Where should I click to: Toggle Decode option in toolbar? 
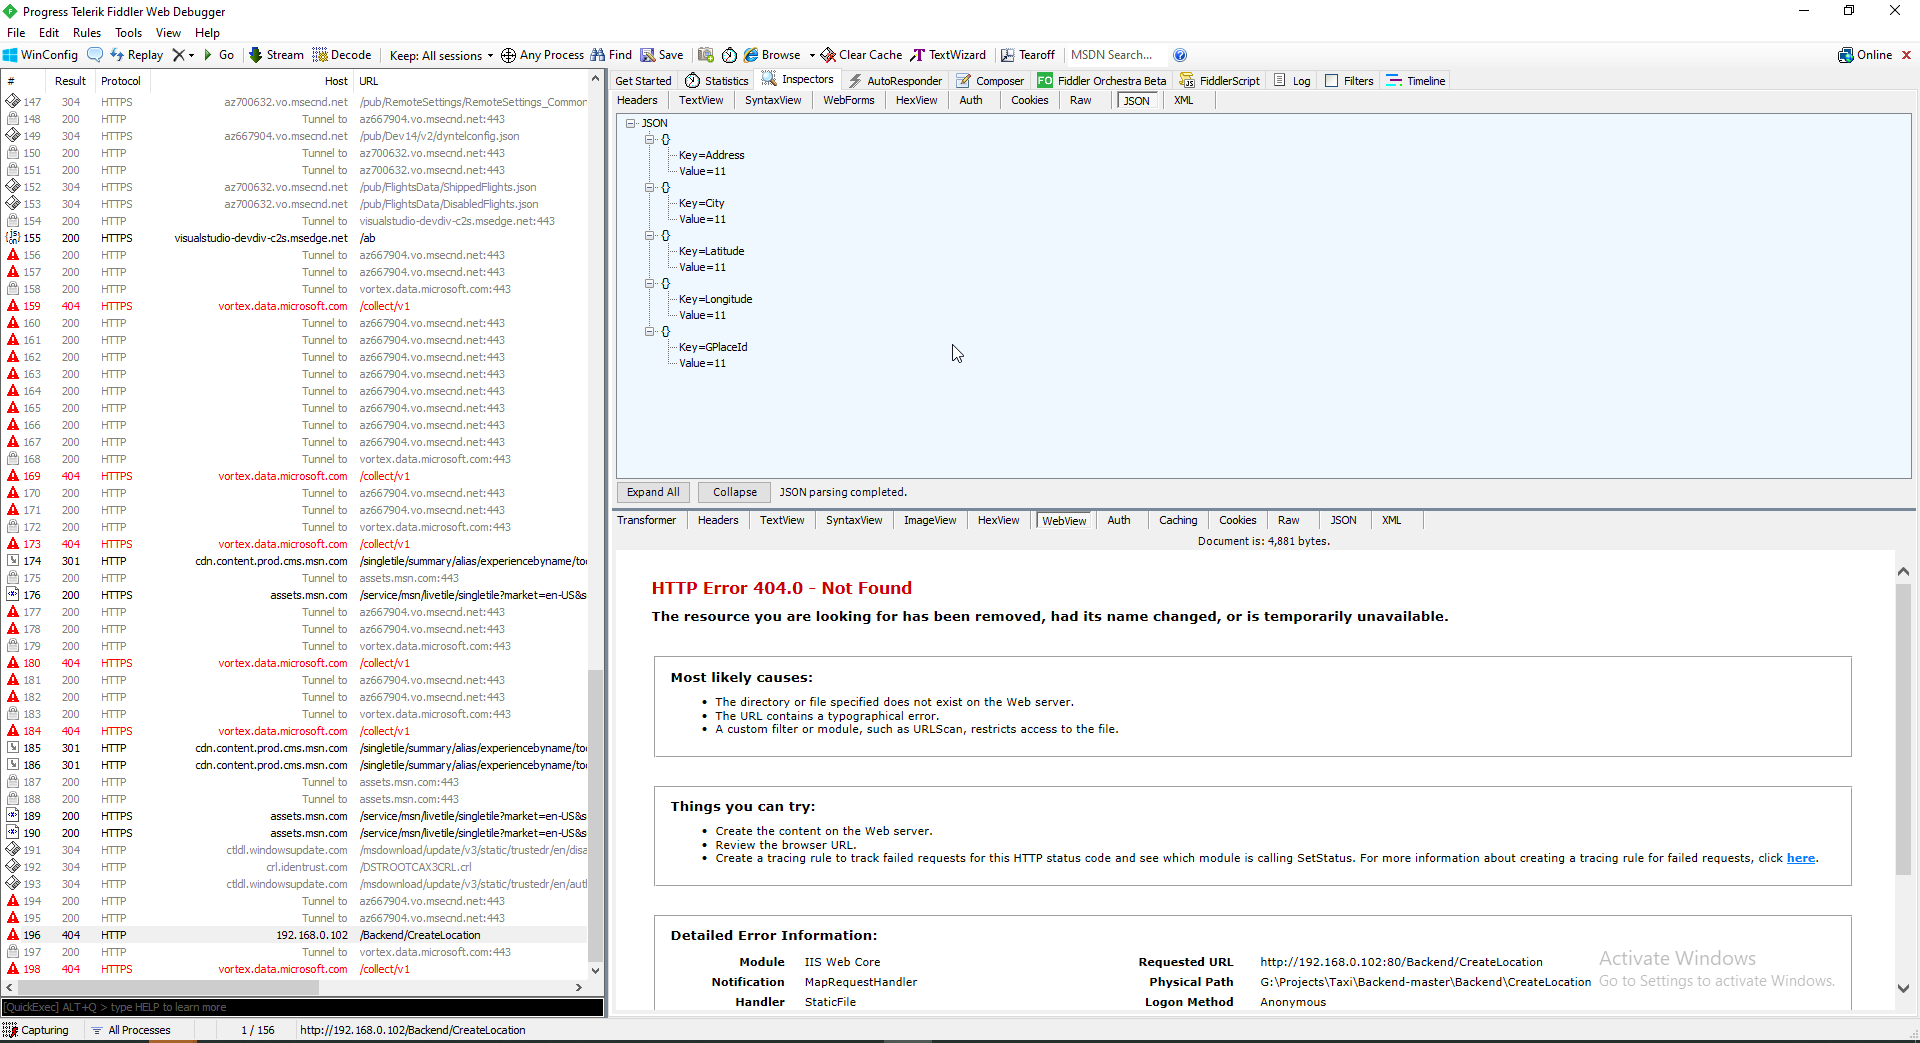[x=342, y=55]
